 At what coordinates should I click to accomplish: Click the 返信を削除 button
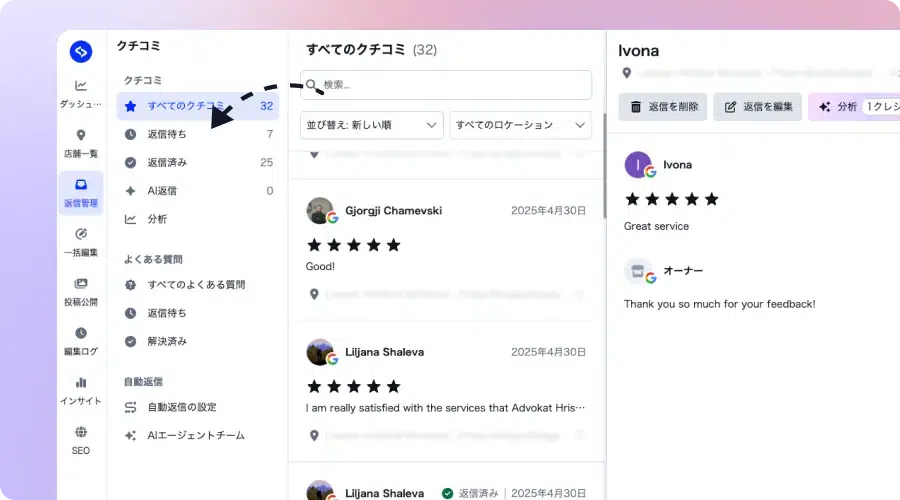(662, 107)
